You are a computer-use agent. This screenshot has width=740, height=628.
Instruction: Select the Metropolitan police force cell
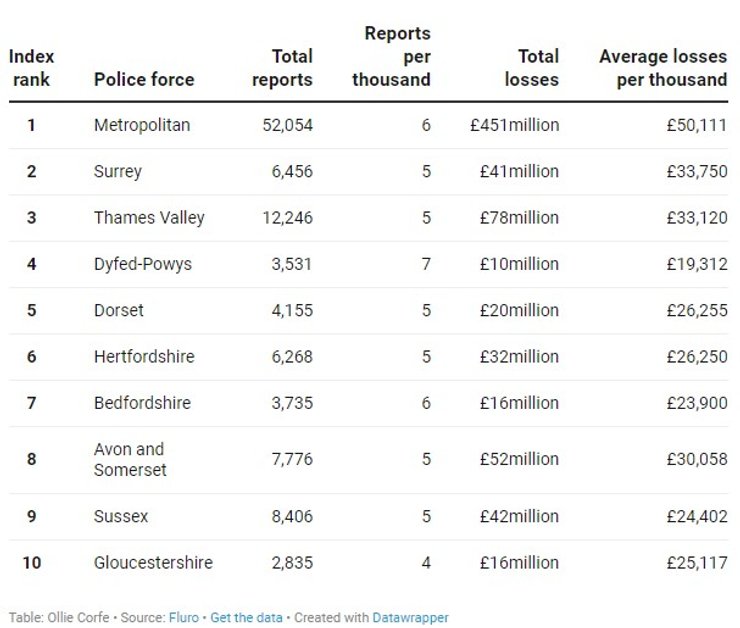142,125
